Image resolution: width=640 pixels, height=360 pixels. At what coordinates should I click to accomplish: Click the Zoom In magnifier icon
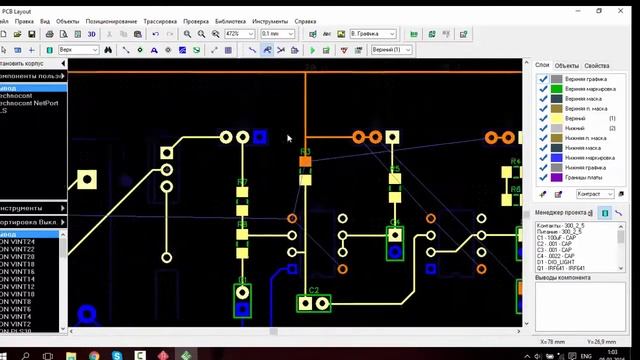[187, 34]
